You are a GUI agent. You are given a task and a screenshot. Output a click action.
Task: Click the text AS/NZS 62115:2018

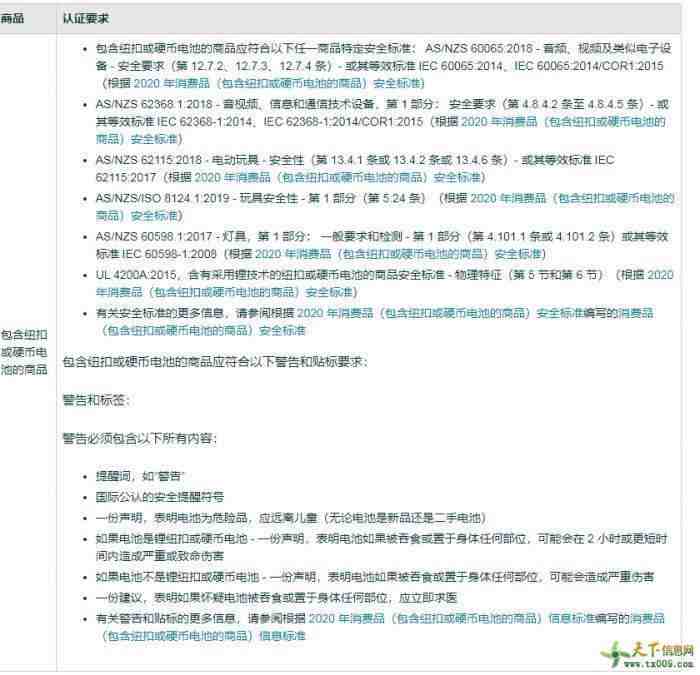(x=148, y=160)
